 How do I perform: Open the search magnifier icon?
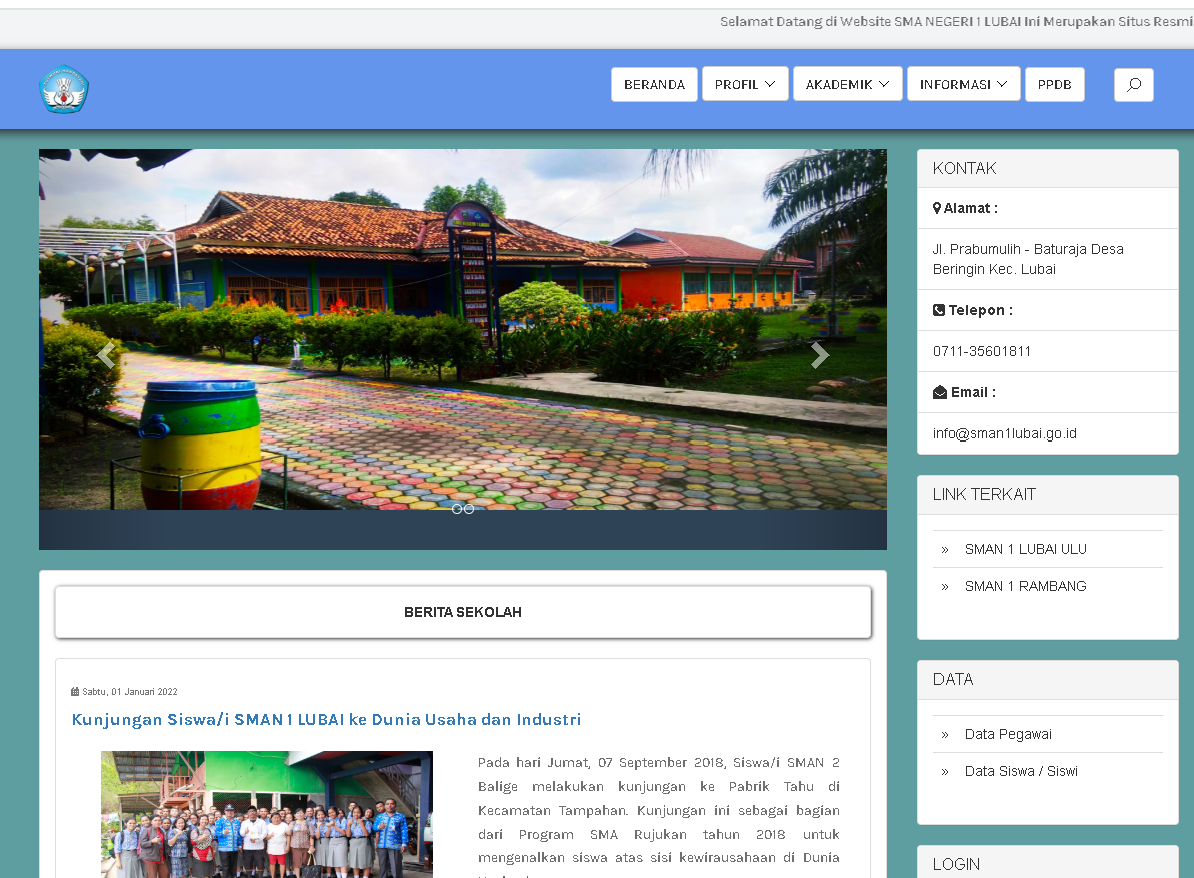[x=1133, y=85]
